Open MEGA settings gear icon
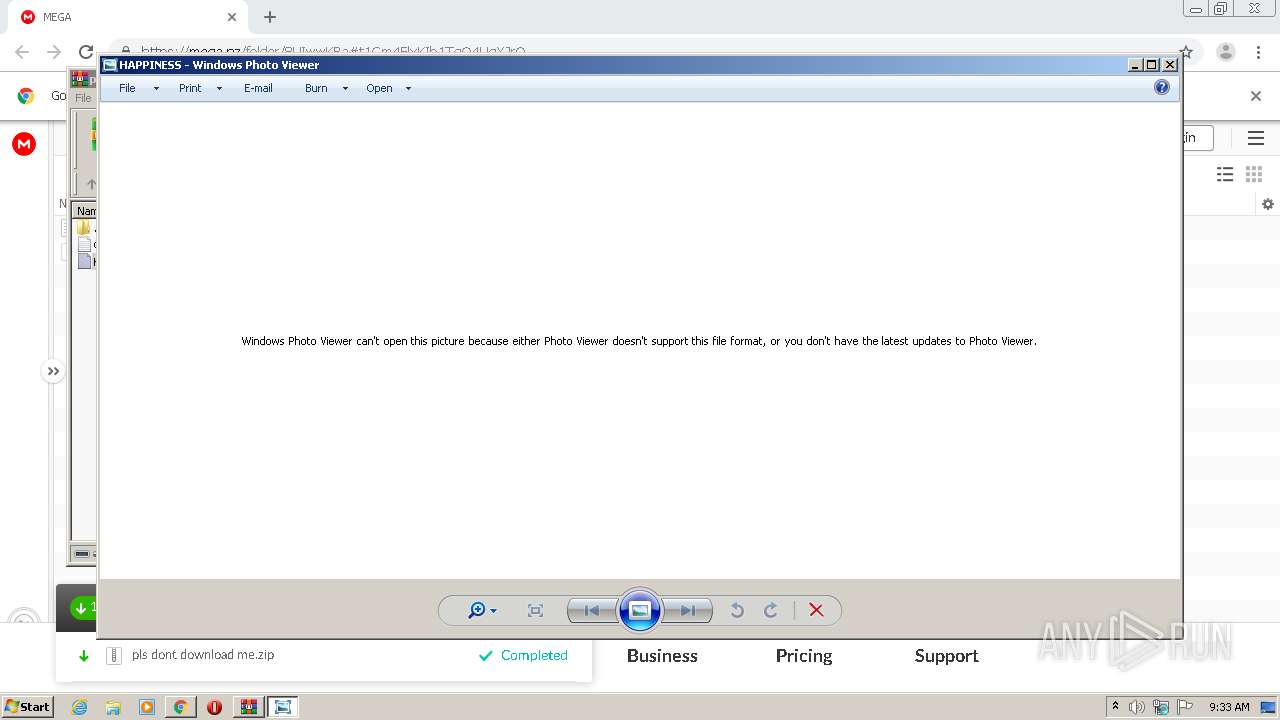1280x720 pixels. [1268, 204]
